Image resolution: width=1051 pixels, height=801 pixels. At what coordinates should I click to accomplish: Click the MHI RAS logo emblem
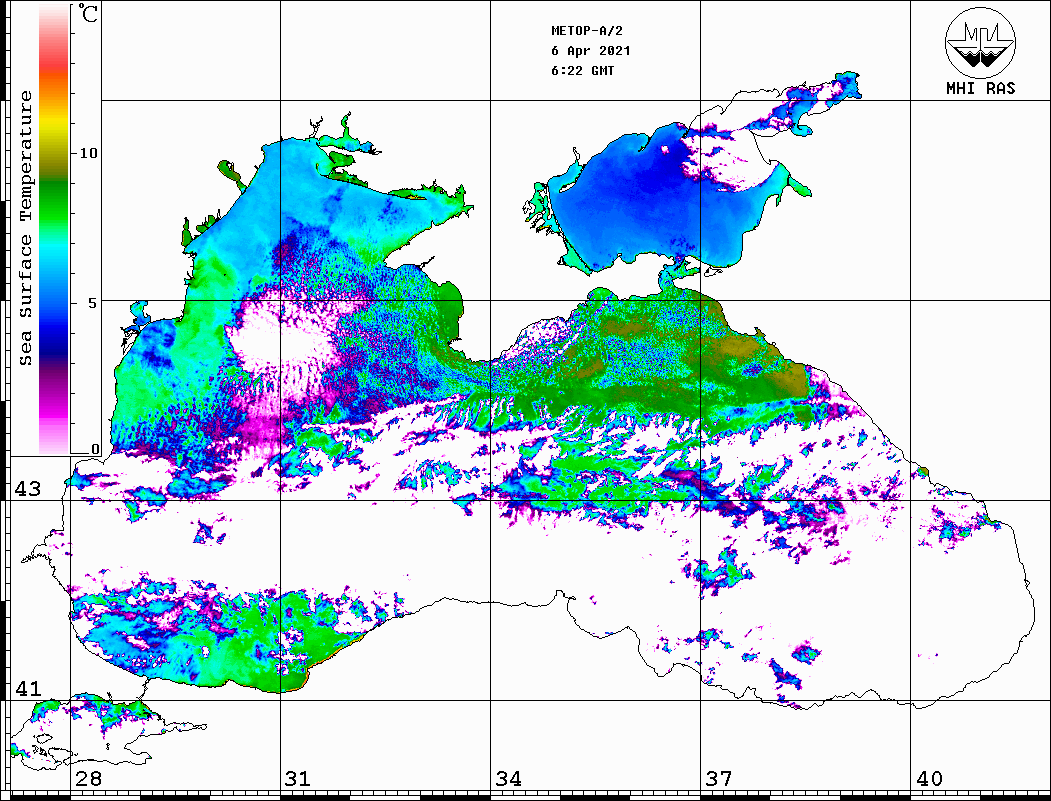(980, 42)
